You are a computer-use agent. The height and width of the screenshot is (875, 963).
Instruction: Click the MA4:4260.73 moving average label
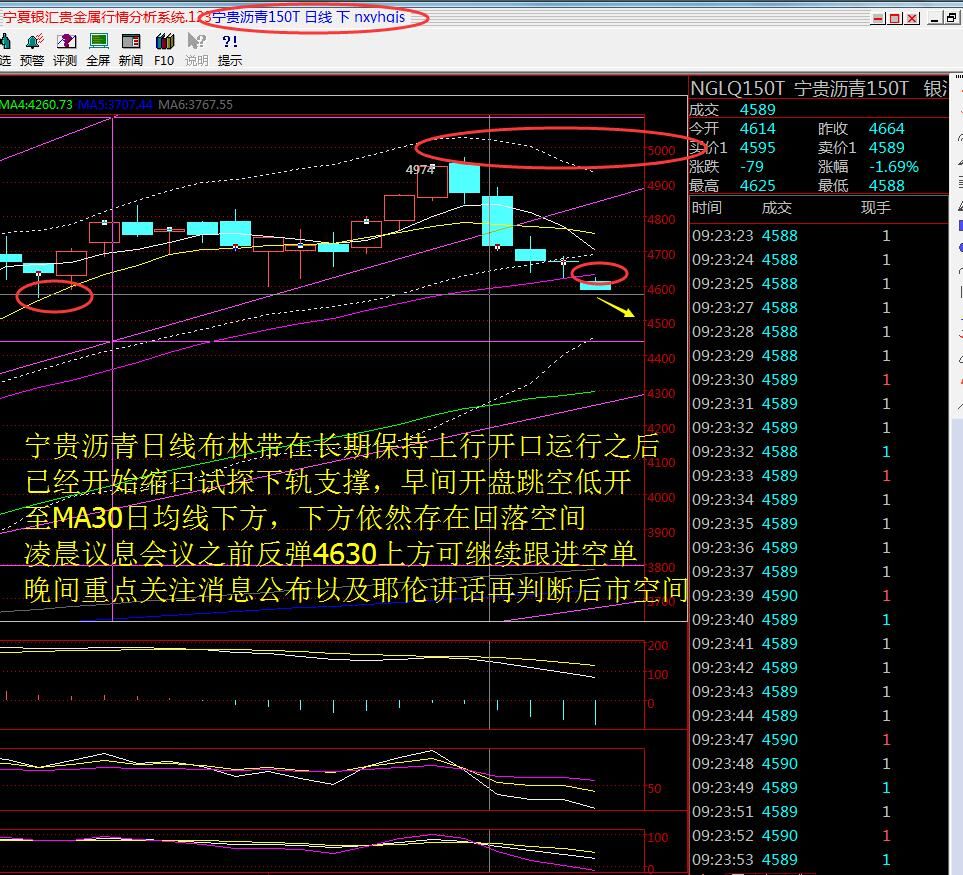[x=37, y=105]
